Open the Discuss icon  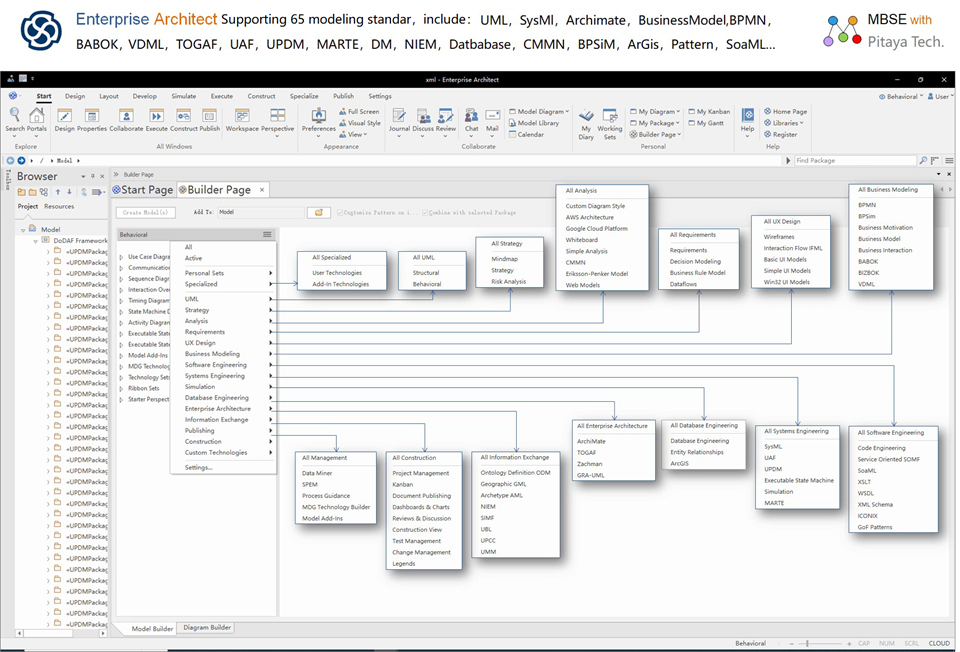click(x=423, y=115)
